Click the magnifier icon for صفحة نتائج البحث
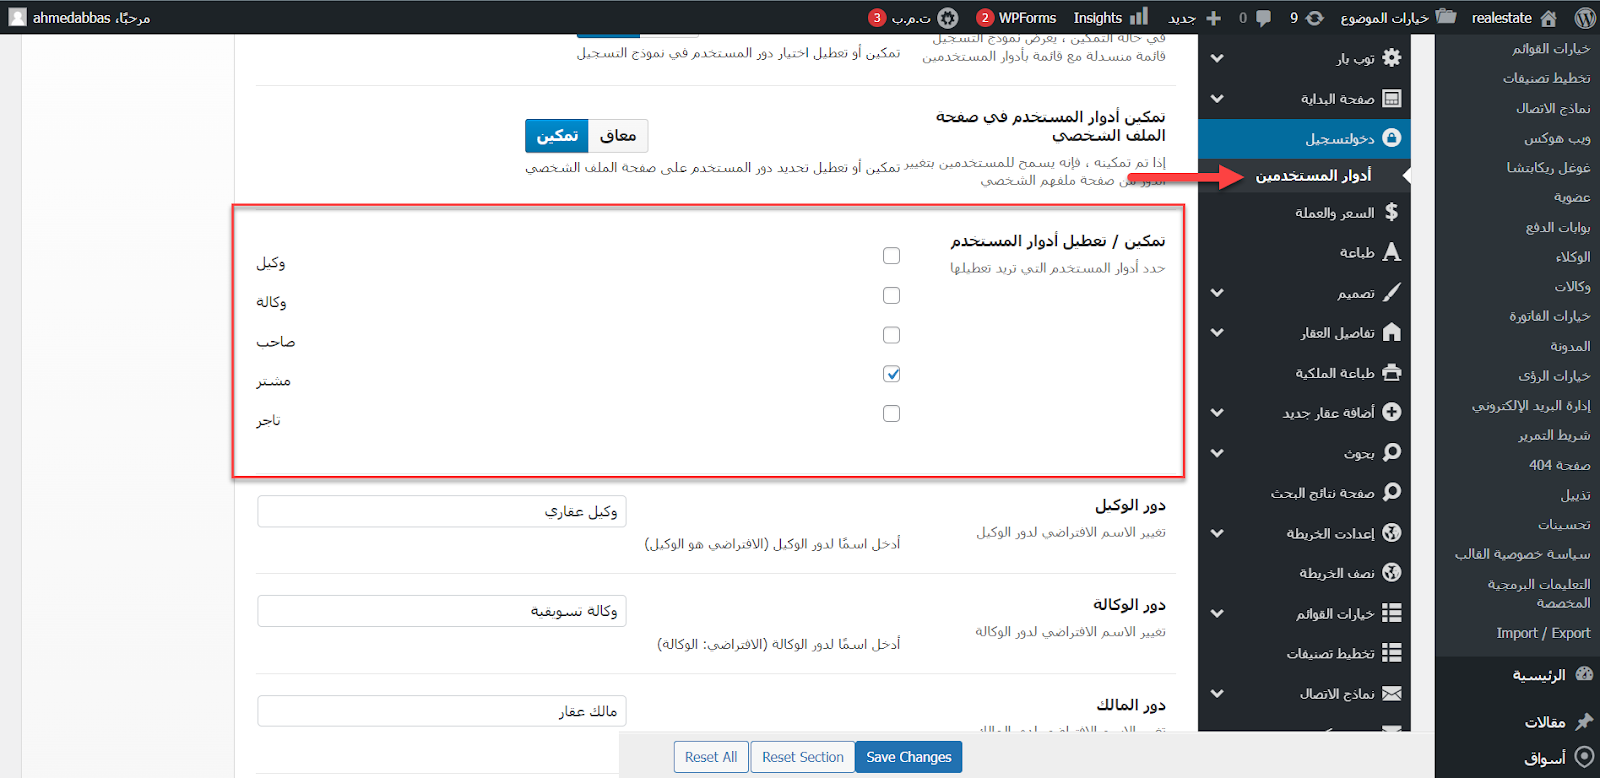Viewport: 1600px width, 778px height. (1391, 492)
